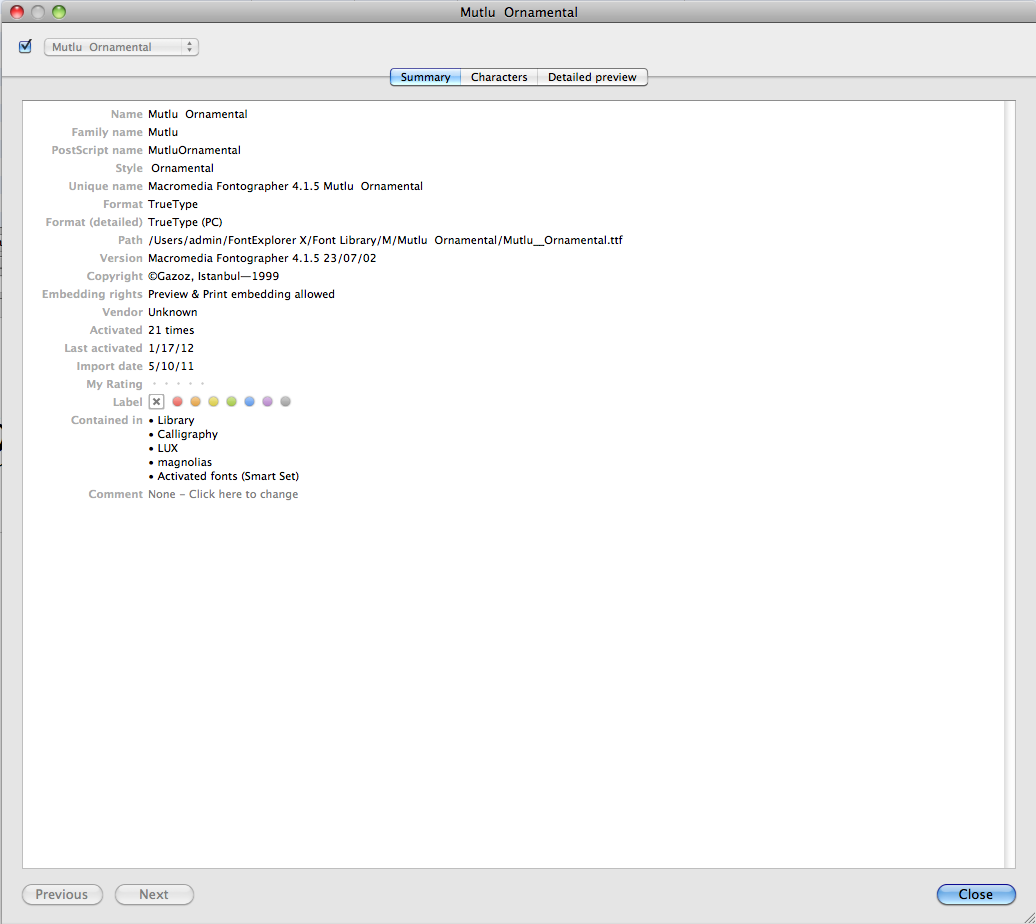Open the Detailed preview tab
Viewport: 1036px width, 924px height.
click(592, 77)
